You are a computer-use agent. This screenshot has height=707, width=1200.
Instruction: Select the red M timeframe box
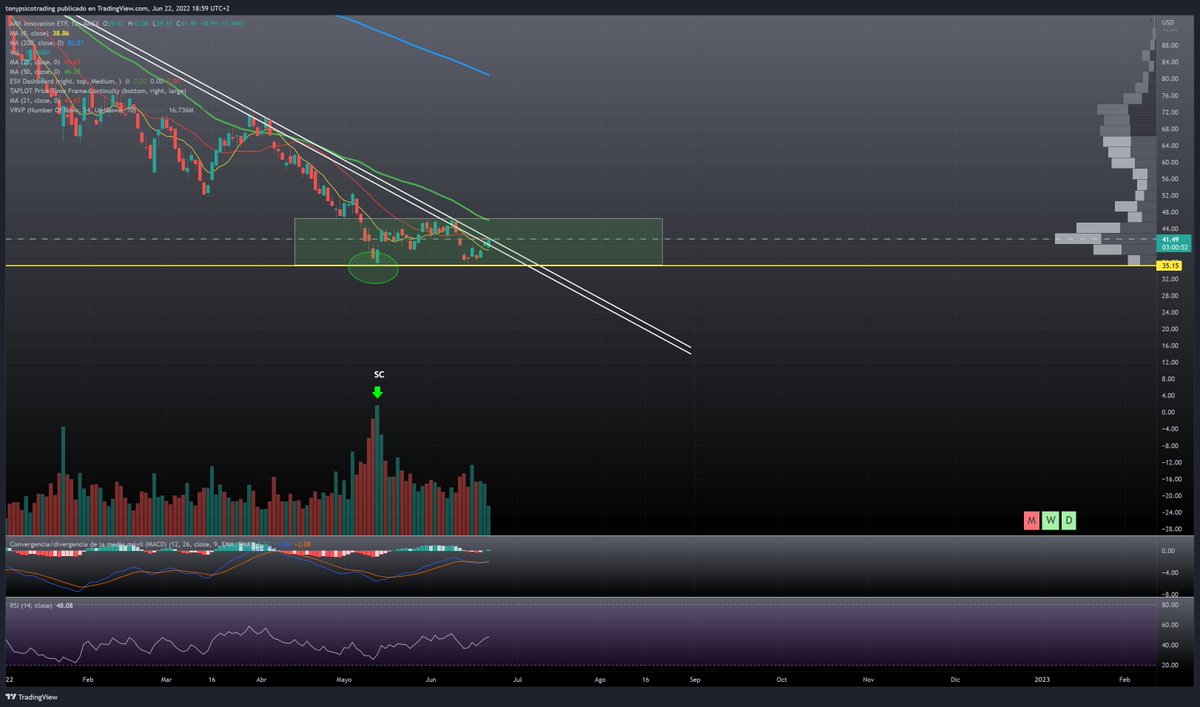(1030, 521)
